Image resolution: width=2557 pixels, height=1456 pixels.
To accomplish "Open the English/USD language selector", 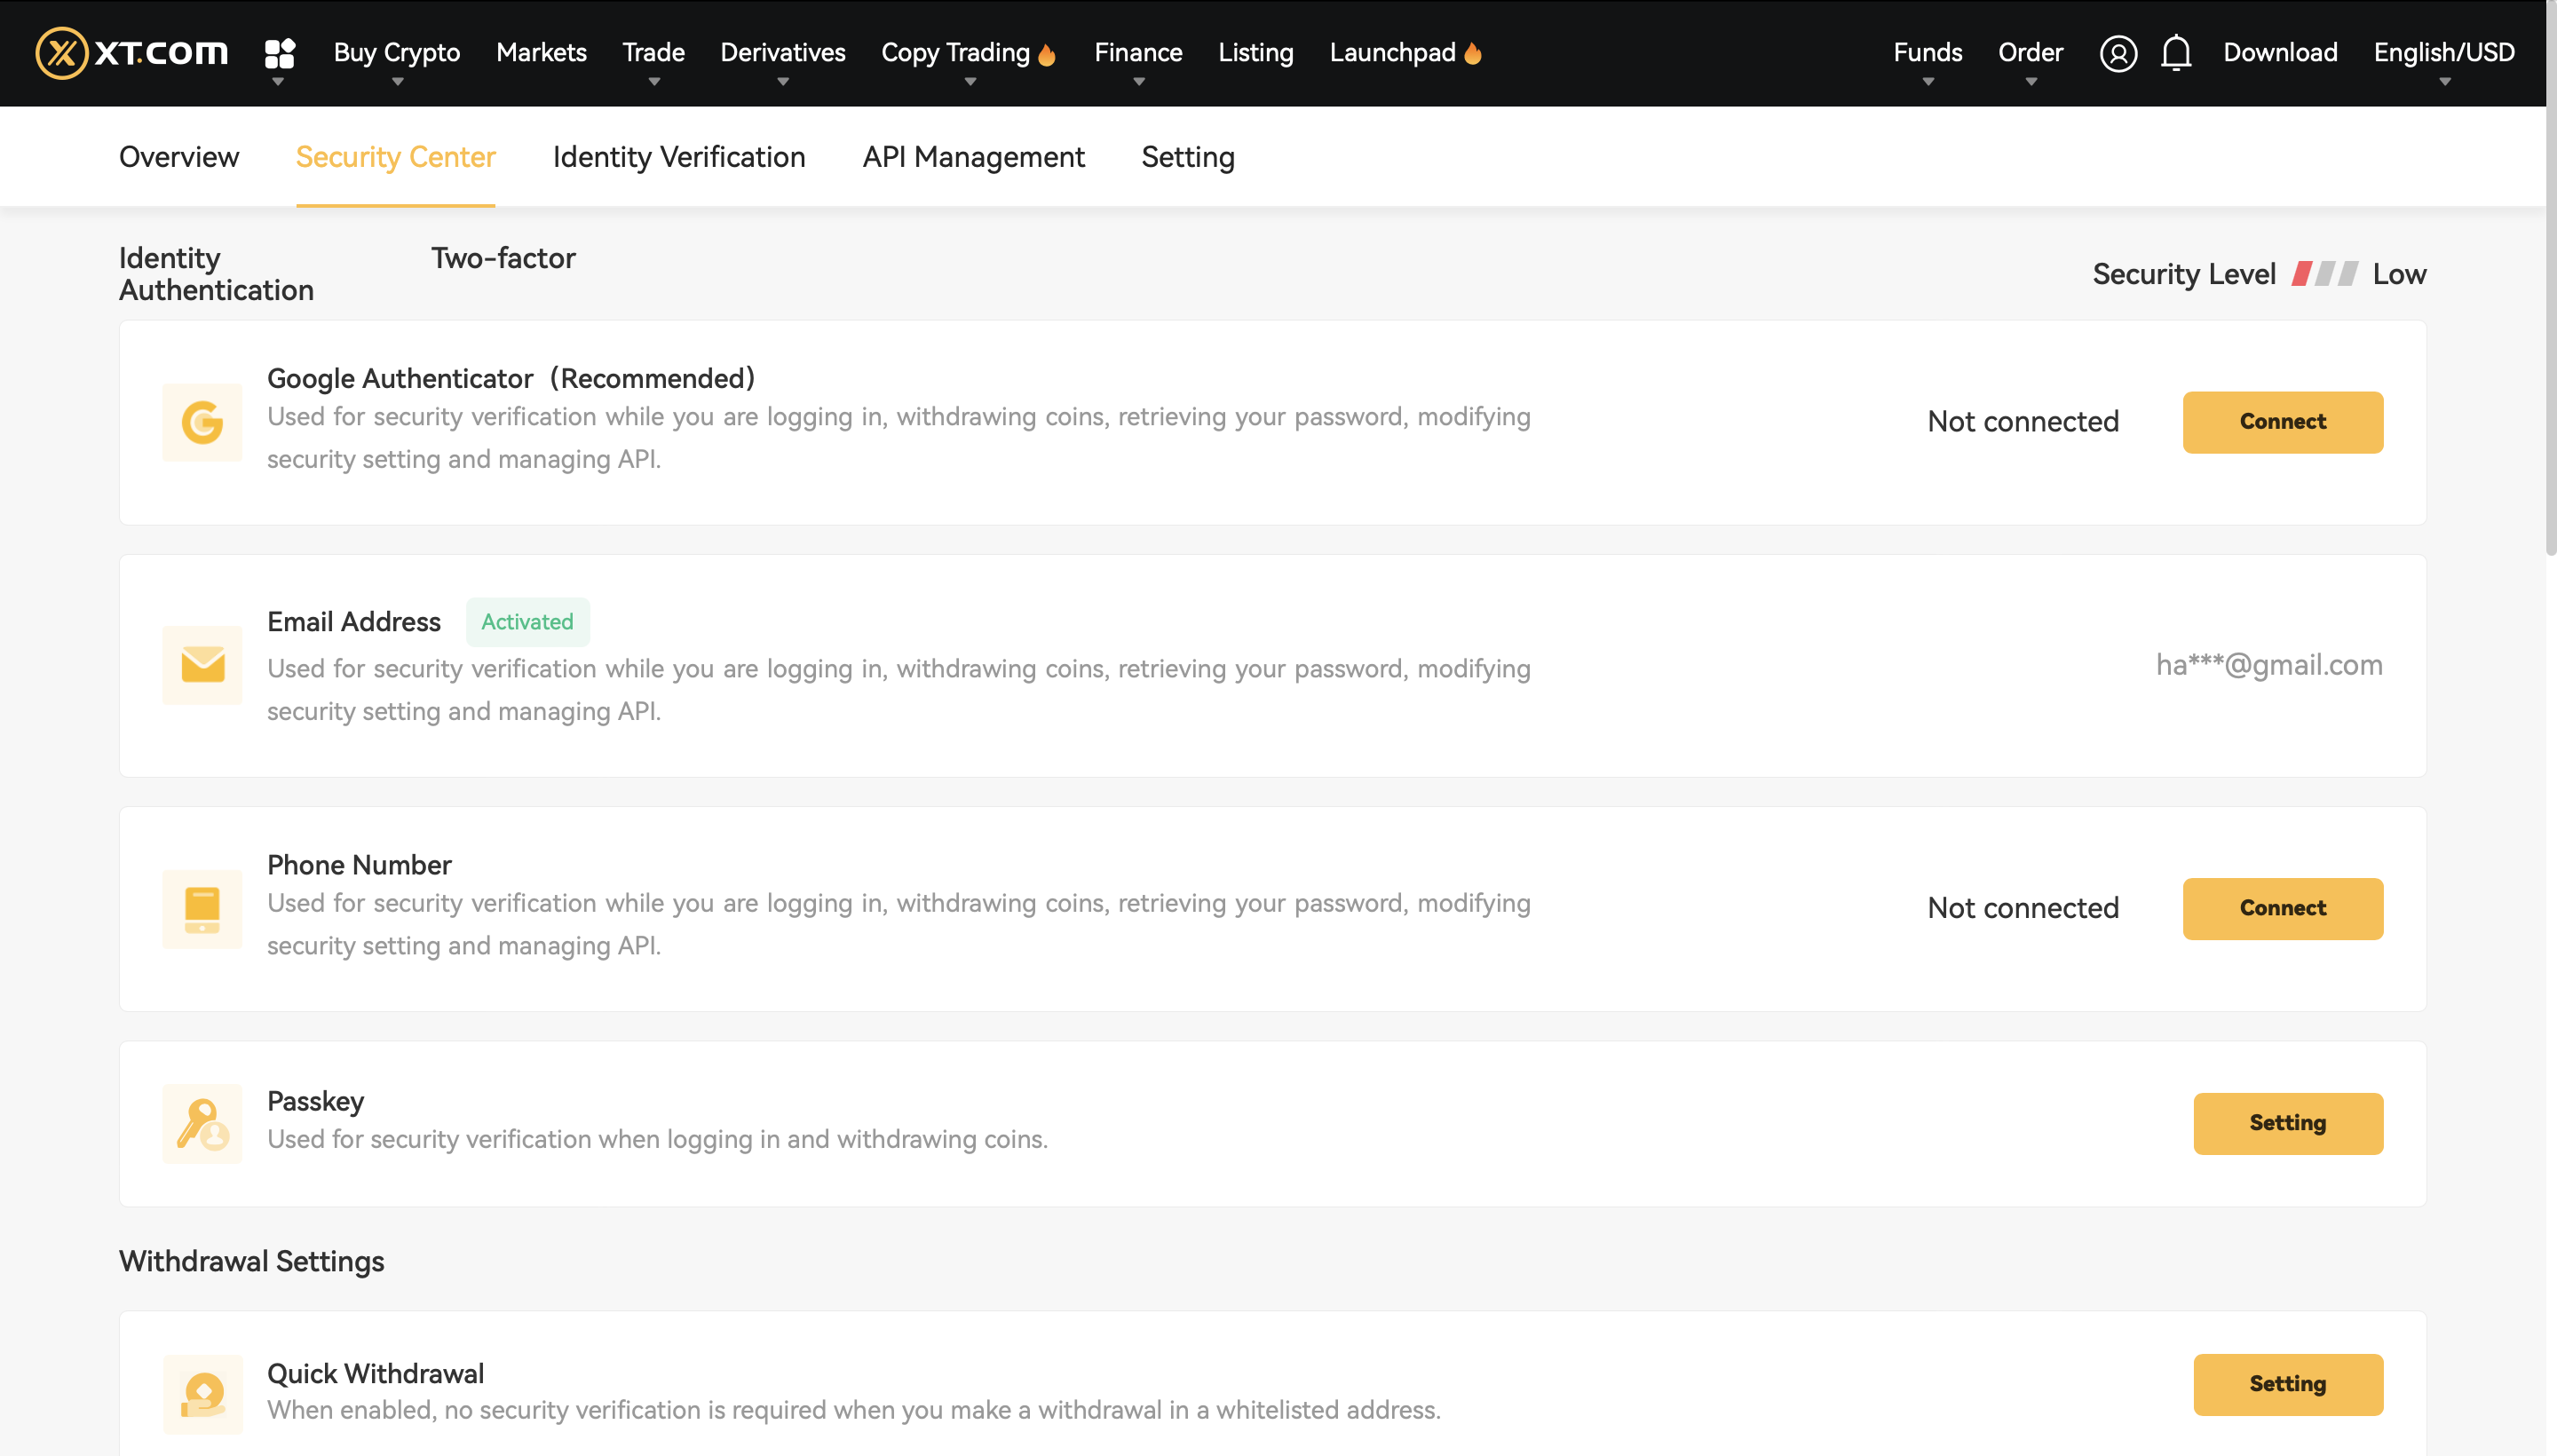I will click(2443, 53).
